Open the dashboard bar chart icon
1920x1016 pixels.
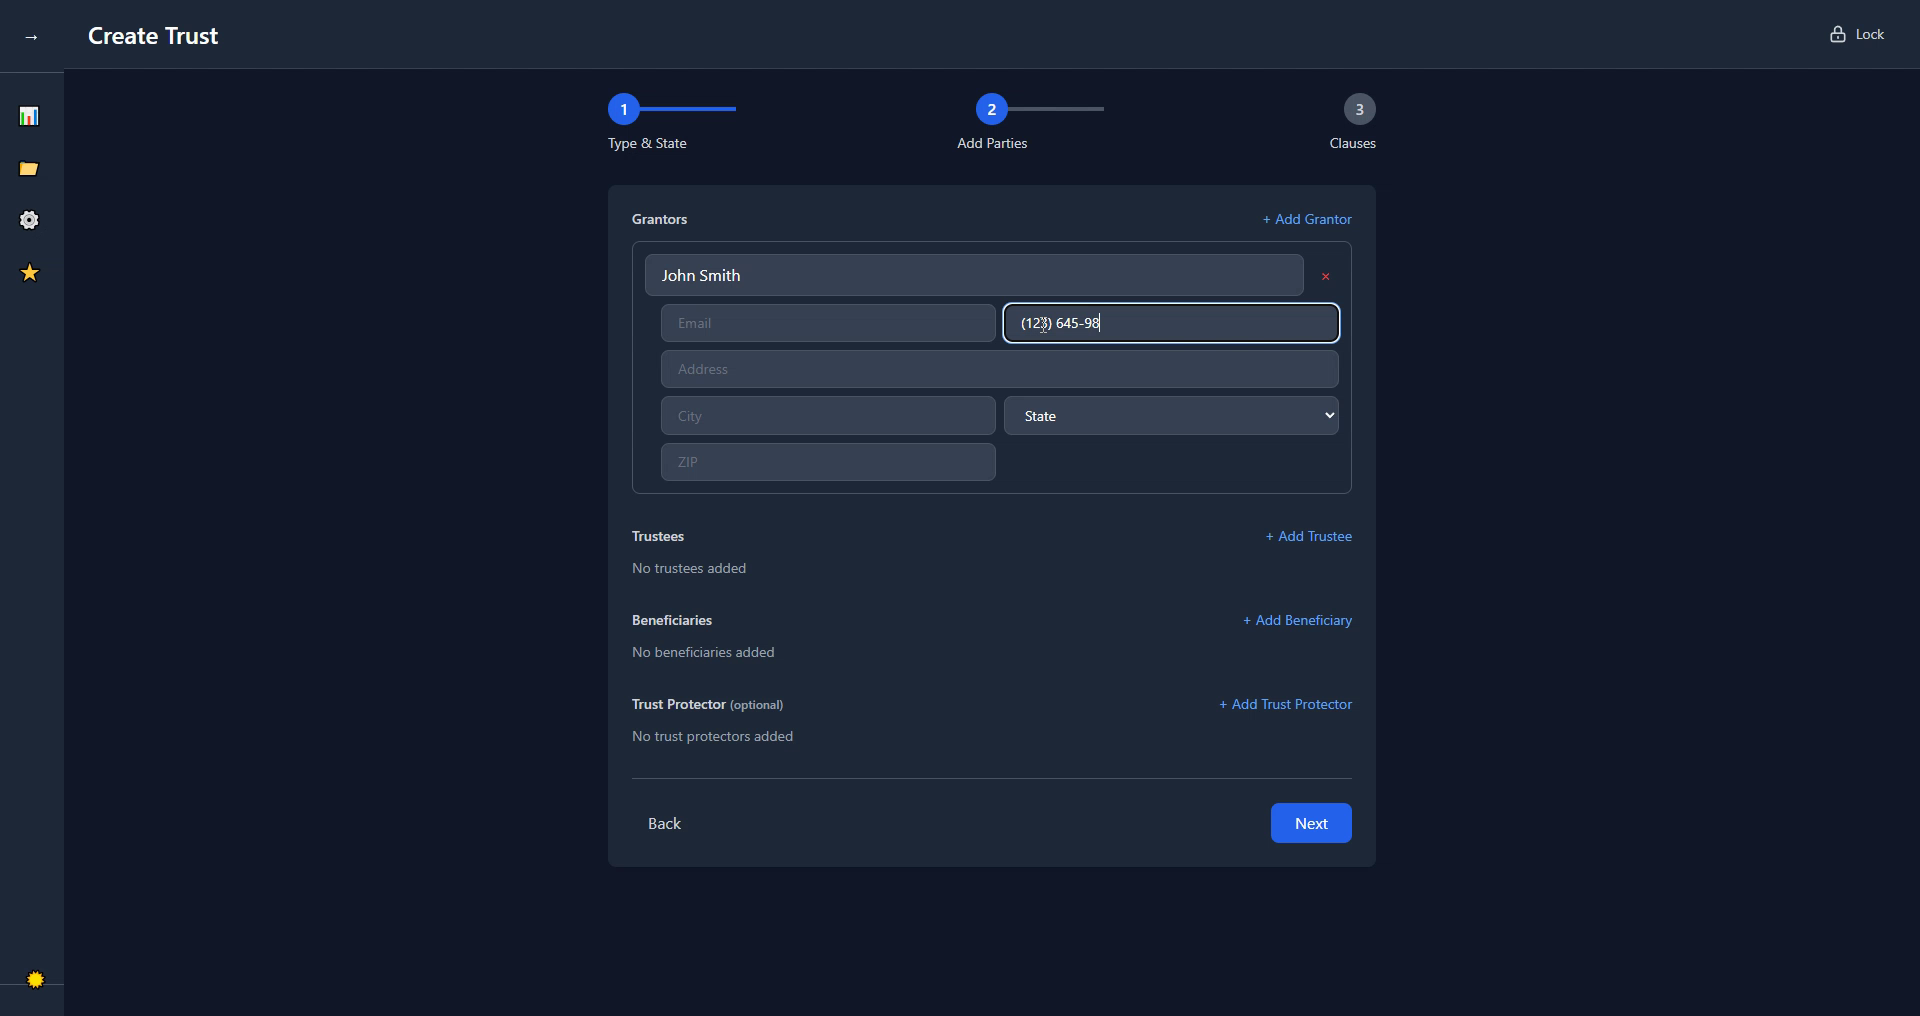click(29, 116)
